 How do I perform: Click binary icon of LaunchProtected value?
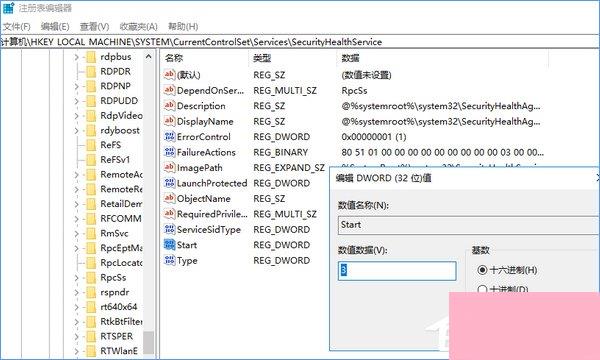169,183
